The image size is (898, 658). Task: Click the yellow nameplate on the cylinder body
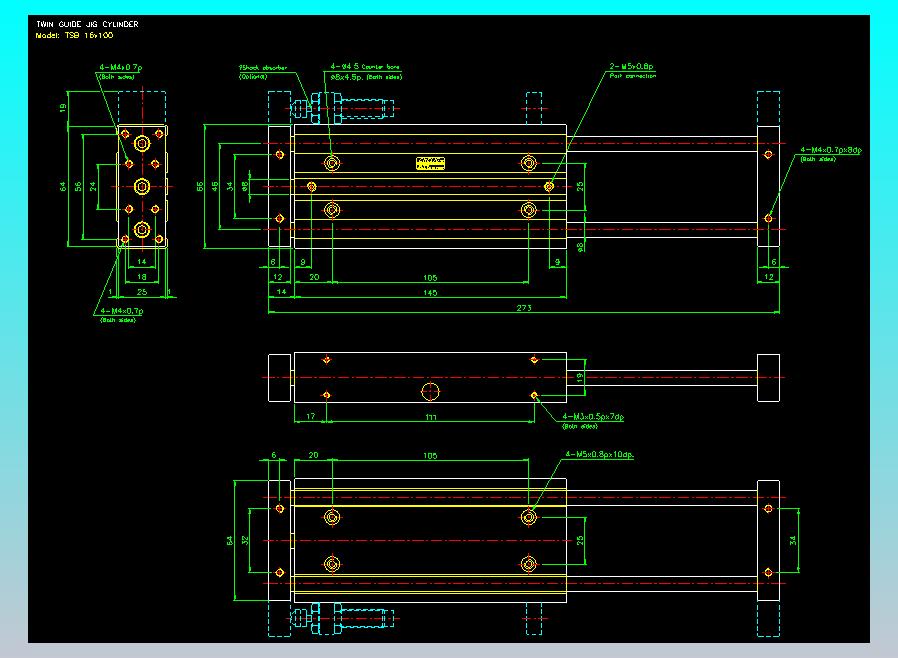tap(431, 162)
